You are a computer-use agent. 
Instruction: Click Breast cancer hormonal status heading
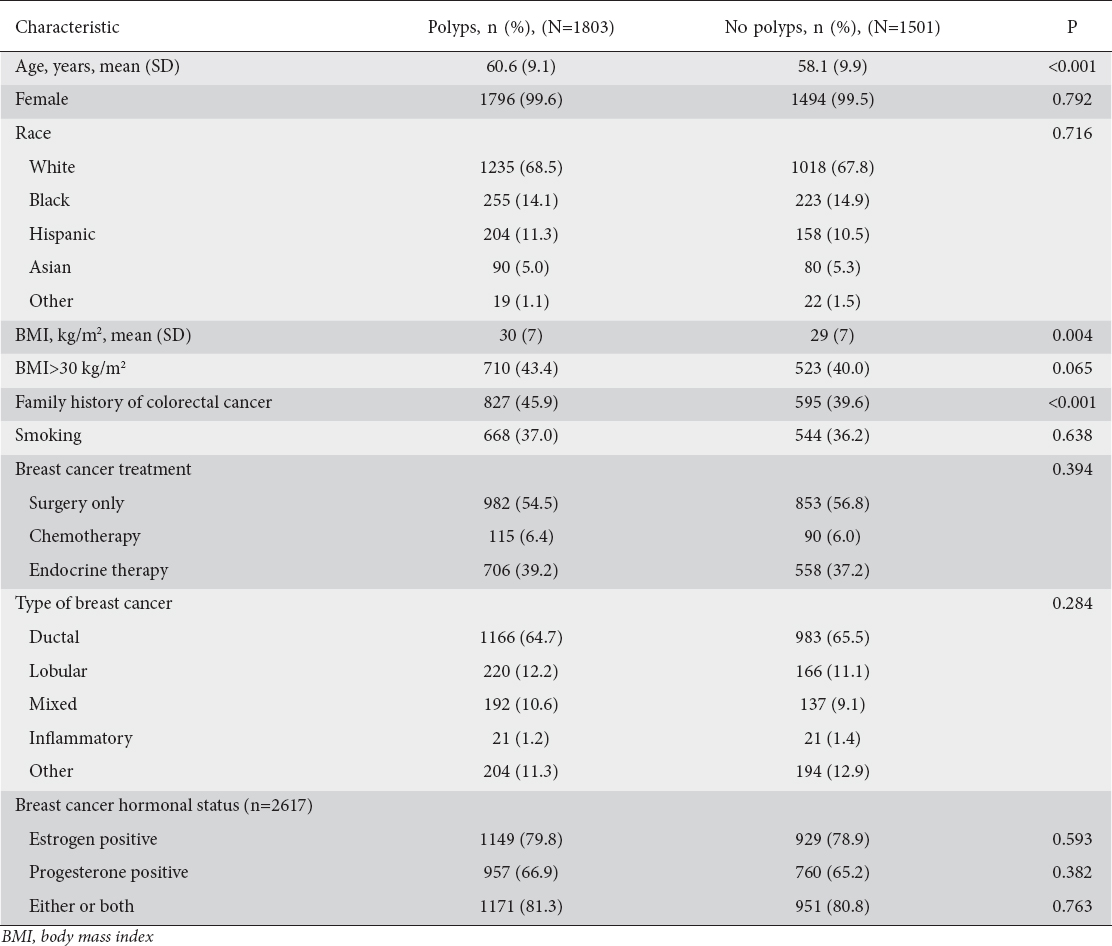164,805
